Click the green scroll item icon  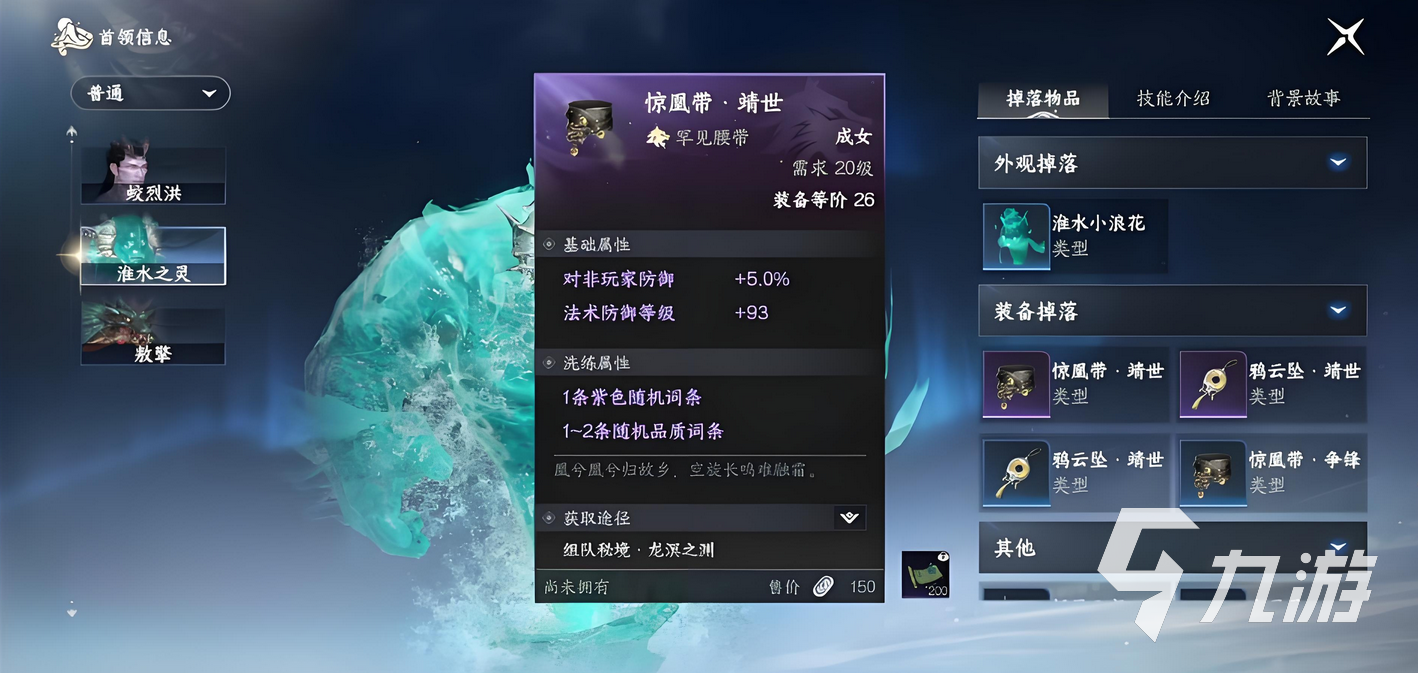(x=925, y=574)
